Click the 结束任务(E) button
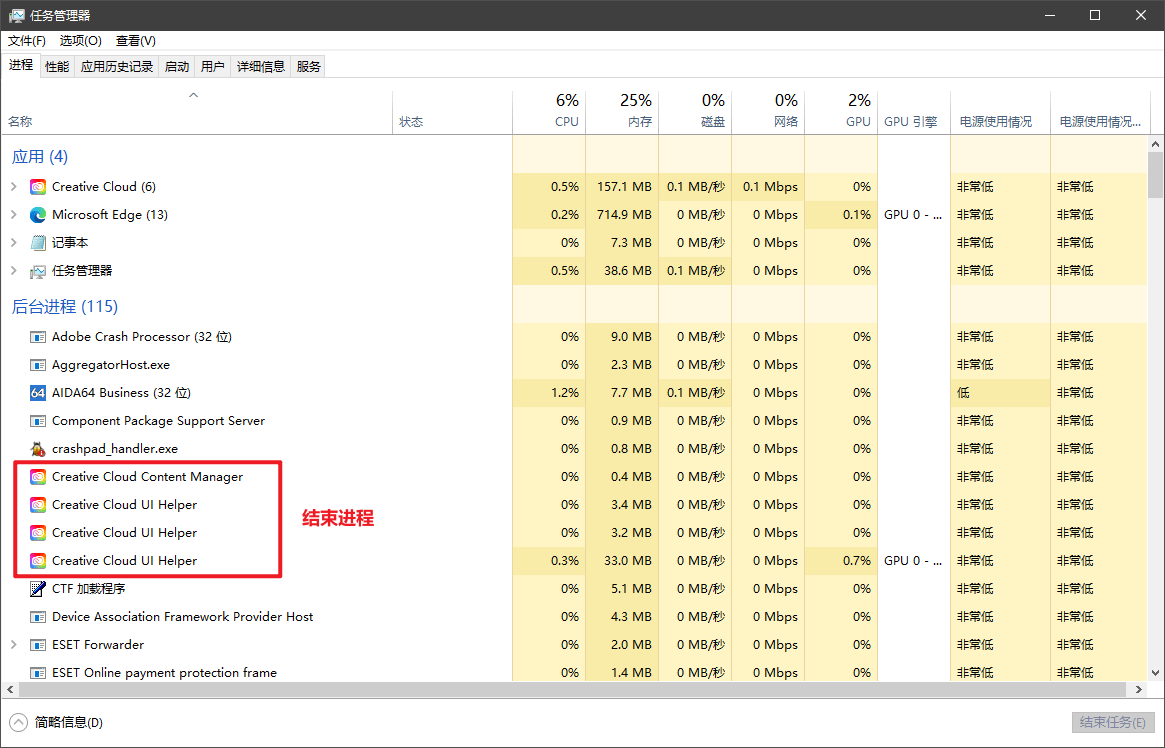The height and width of the screenshot is (748, 1165). (x=1112, y=722)
